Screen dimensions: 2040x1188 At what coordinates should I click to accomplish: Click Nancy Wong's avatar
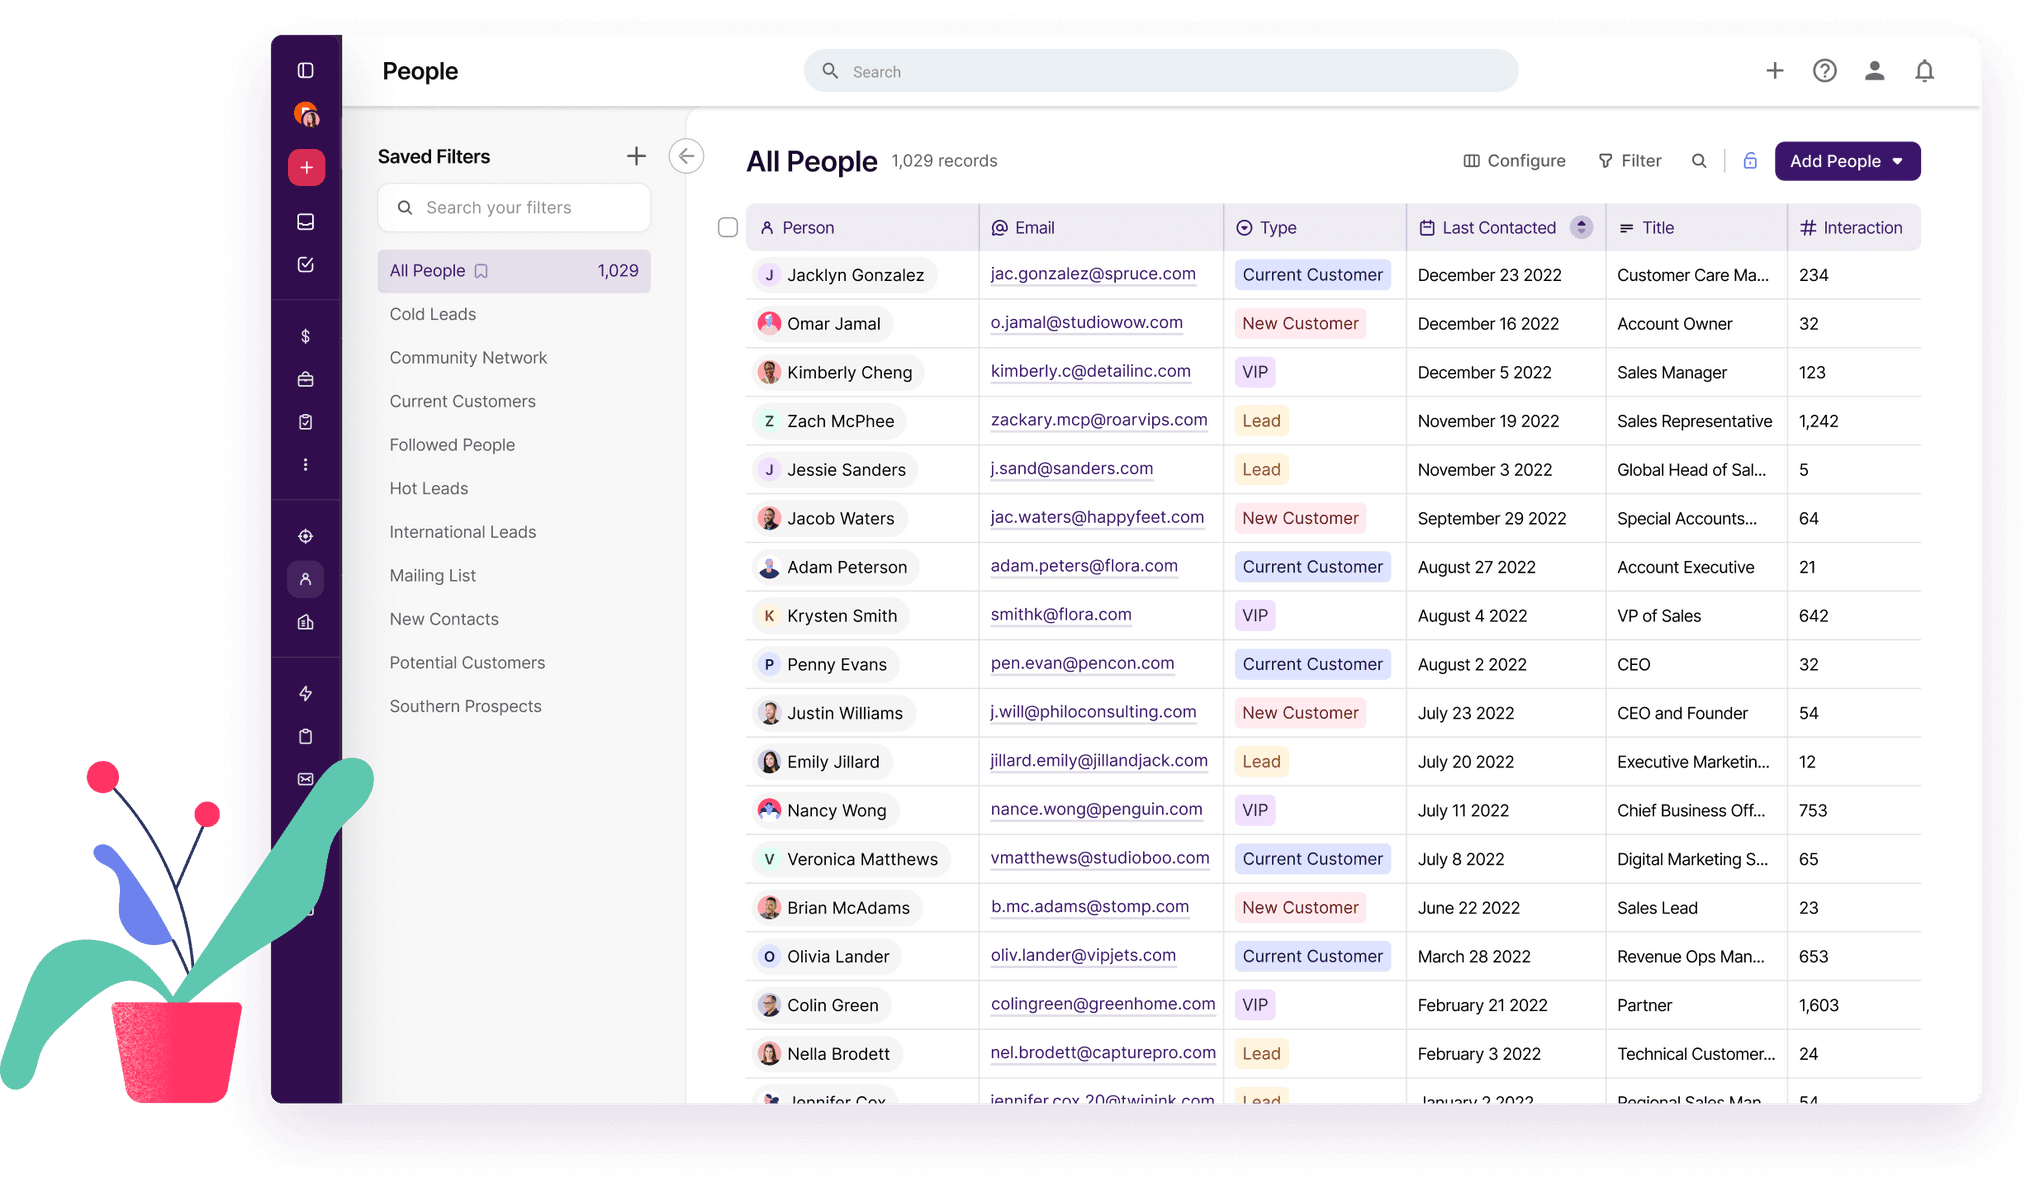pos(769,810)
